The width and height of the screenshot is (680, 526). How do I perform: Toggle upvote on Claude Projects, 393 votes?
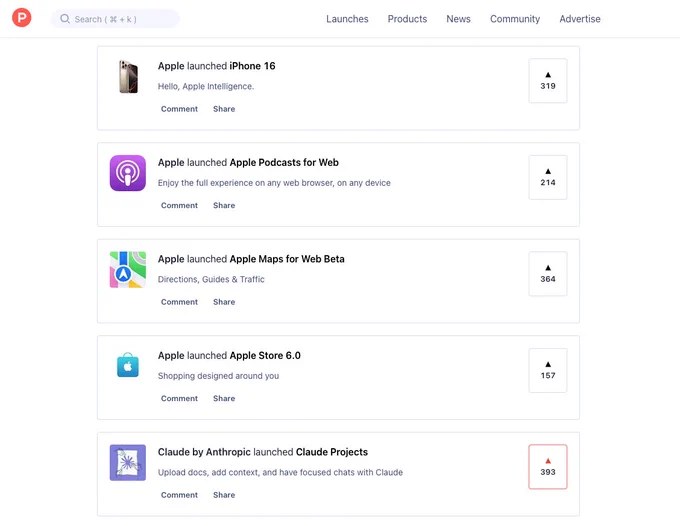[548, 467]
